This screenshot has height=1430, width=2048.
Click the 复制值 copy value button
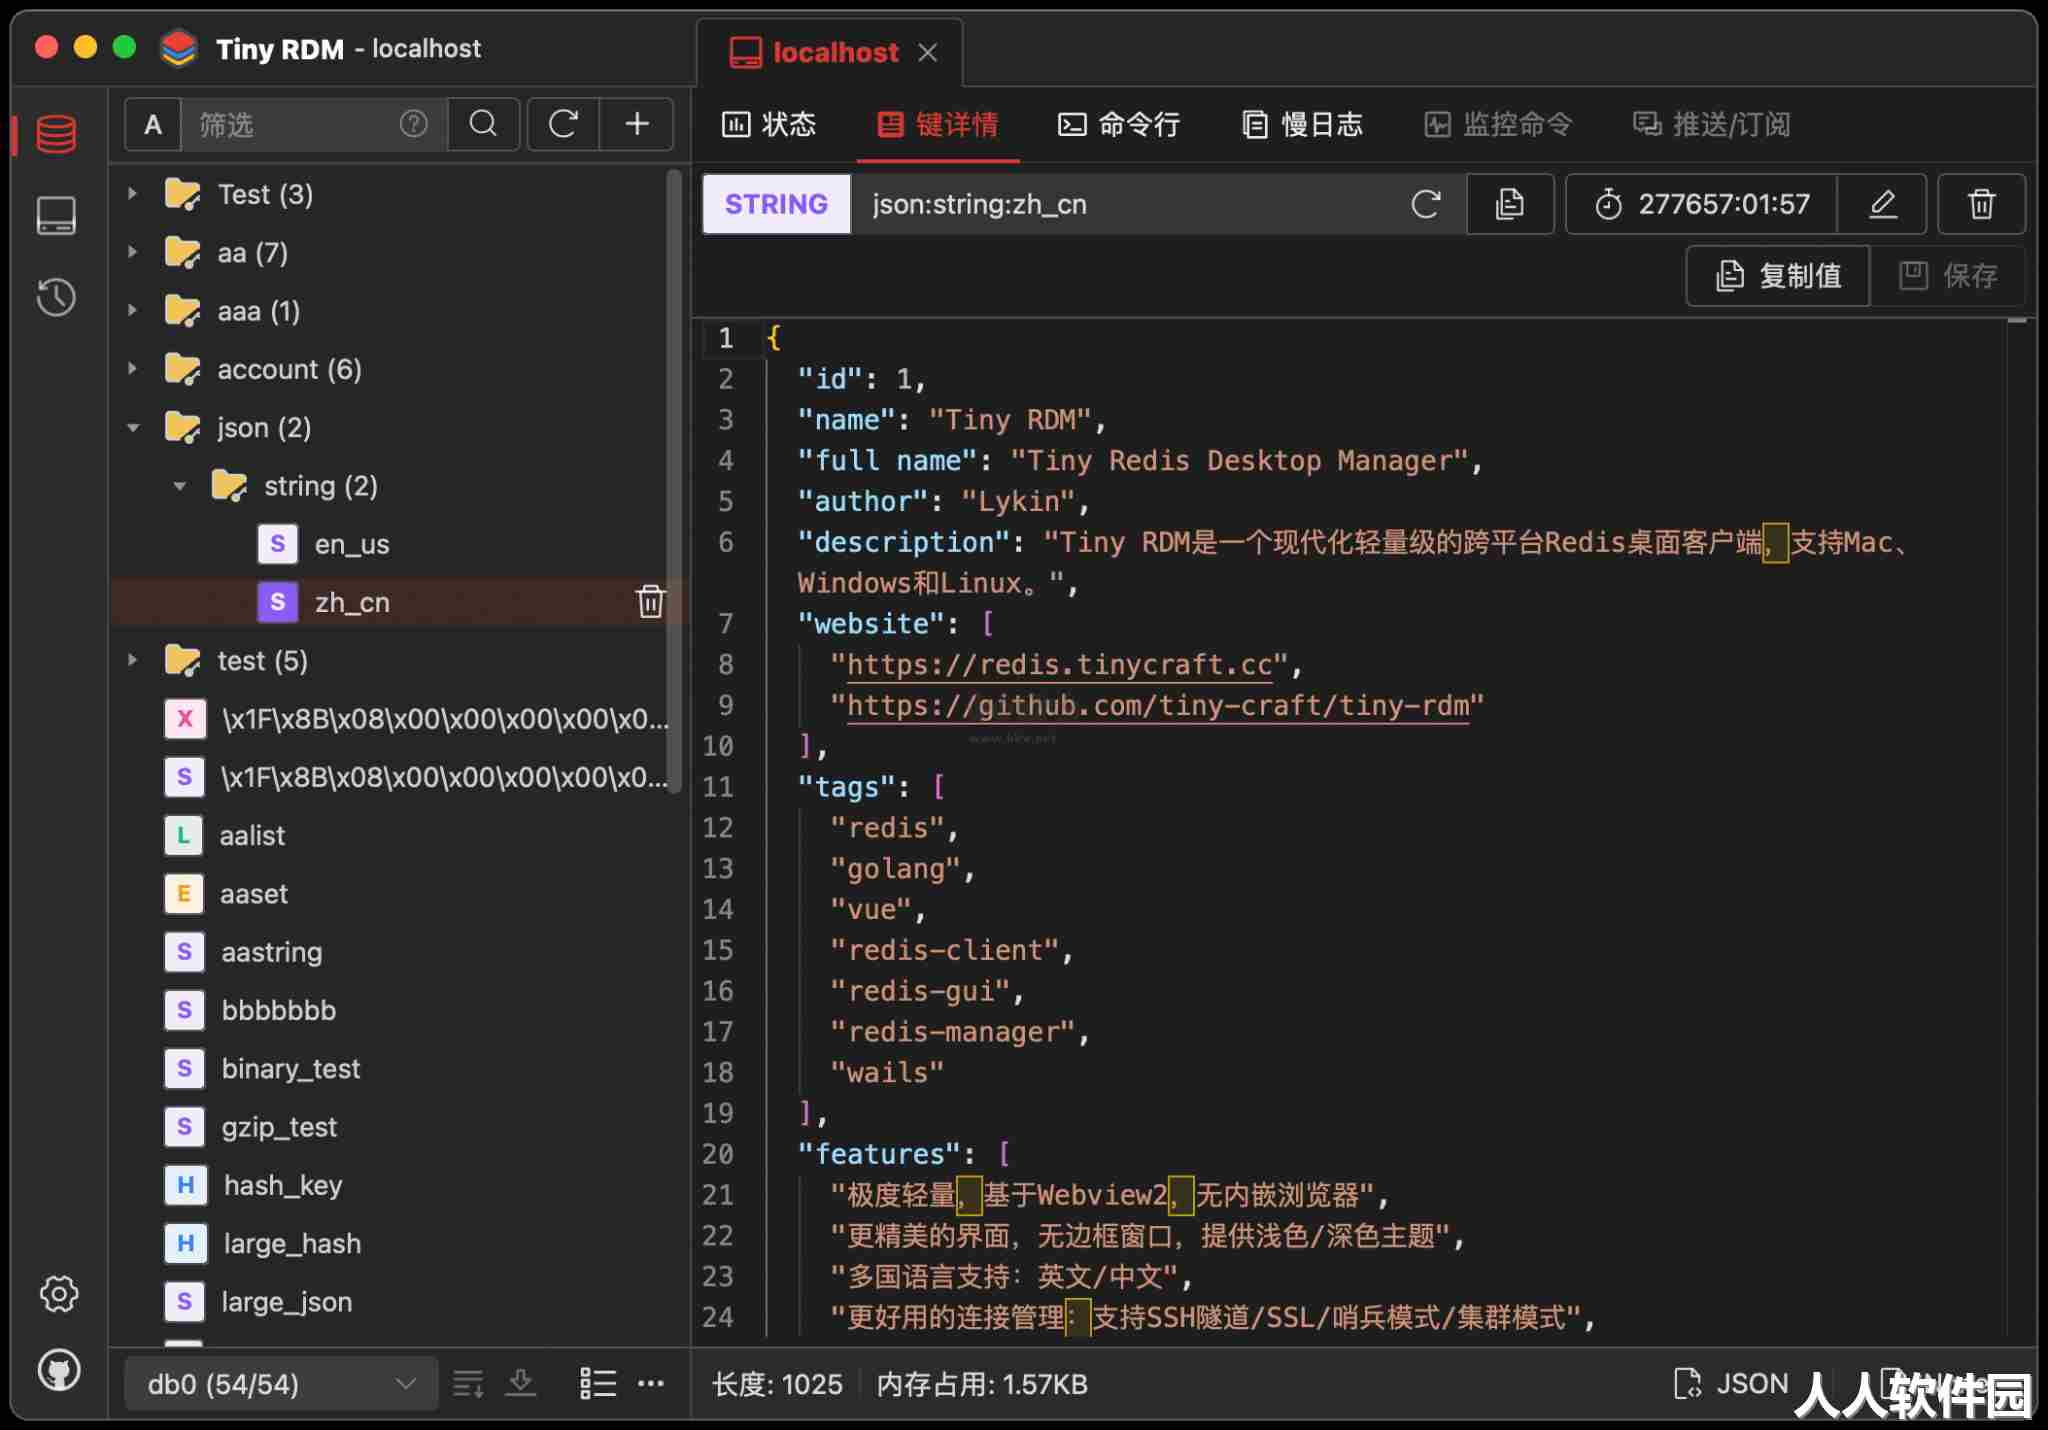coord(1778,275)
